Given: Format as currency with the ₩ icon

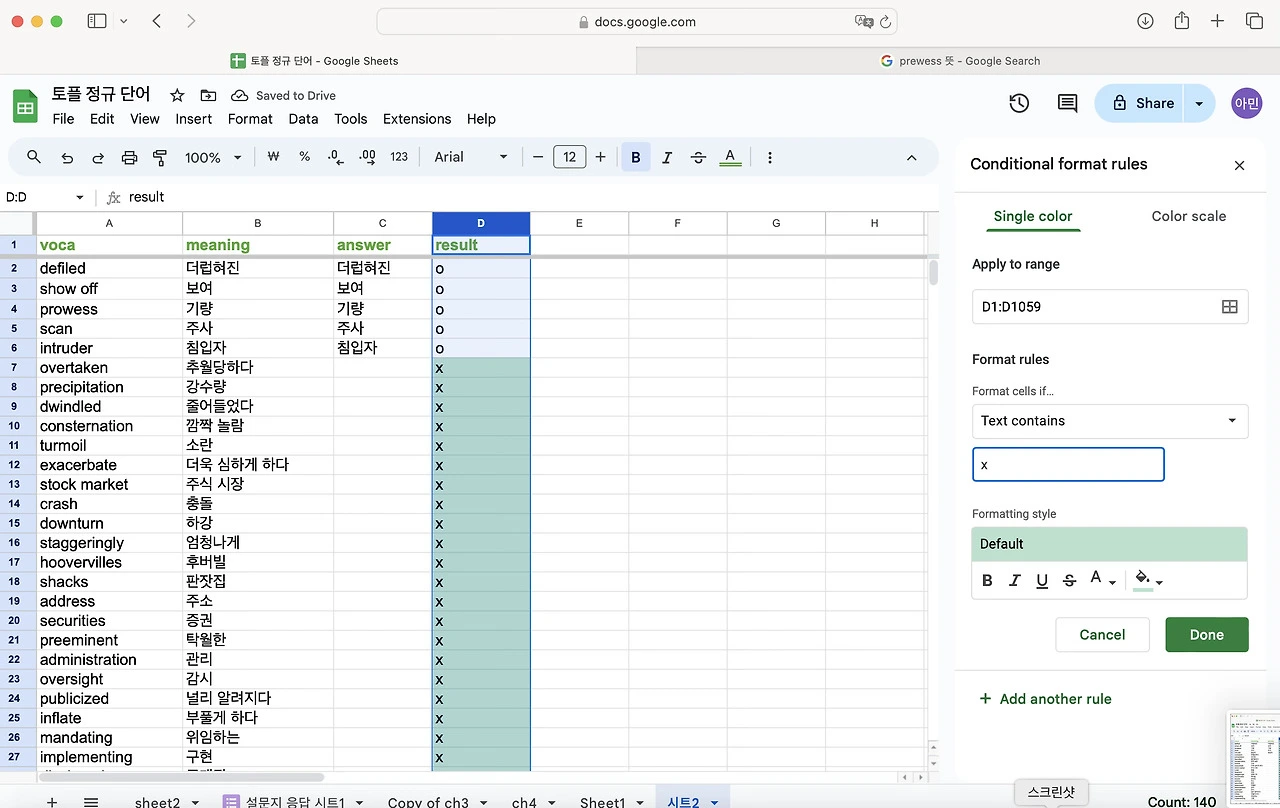Looking at the screenshot, I should click(273, 157).
